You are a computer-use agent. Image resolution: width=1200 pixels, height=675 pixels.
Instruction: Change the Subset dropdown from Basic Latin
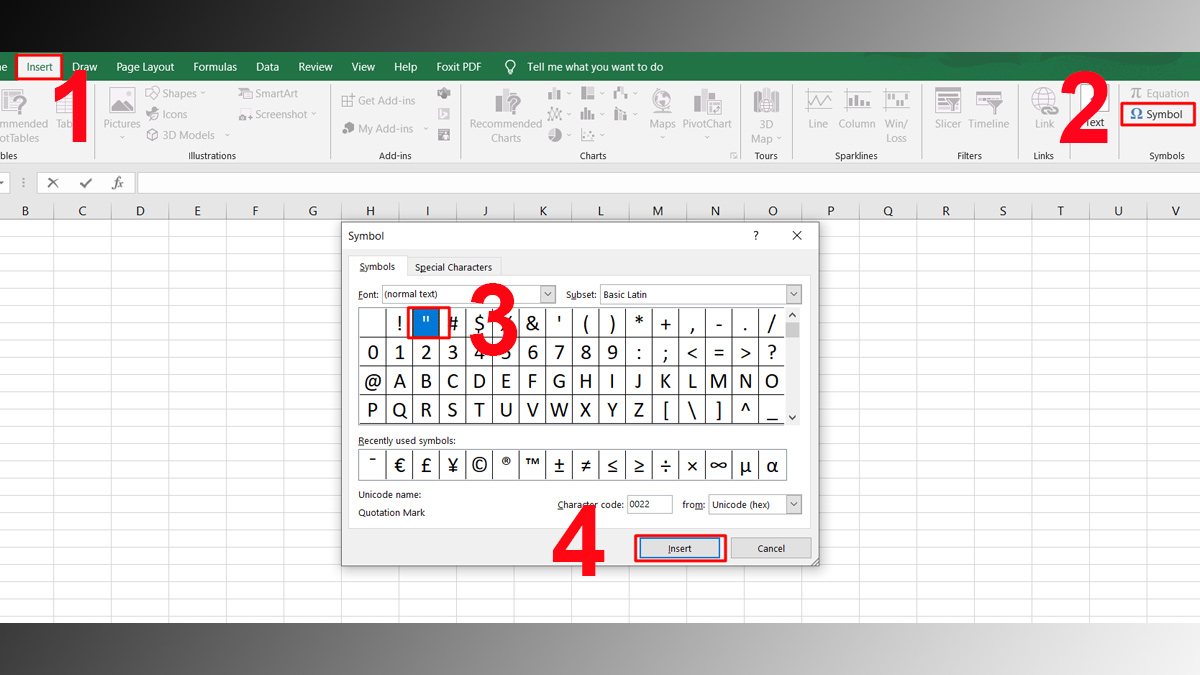[792, 293]
